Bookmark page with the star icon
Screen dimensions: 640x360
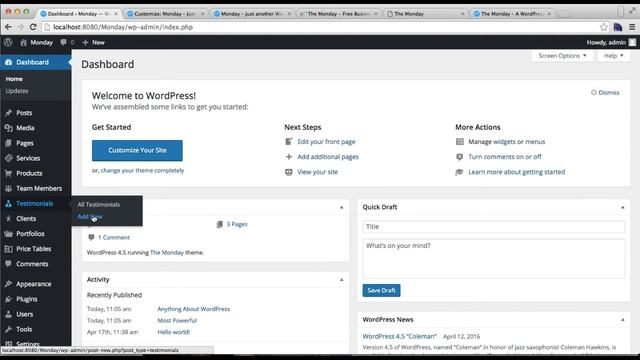[604, 27]
